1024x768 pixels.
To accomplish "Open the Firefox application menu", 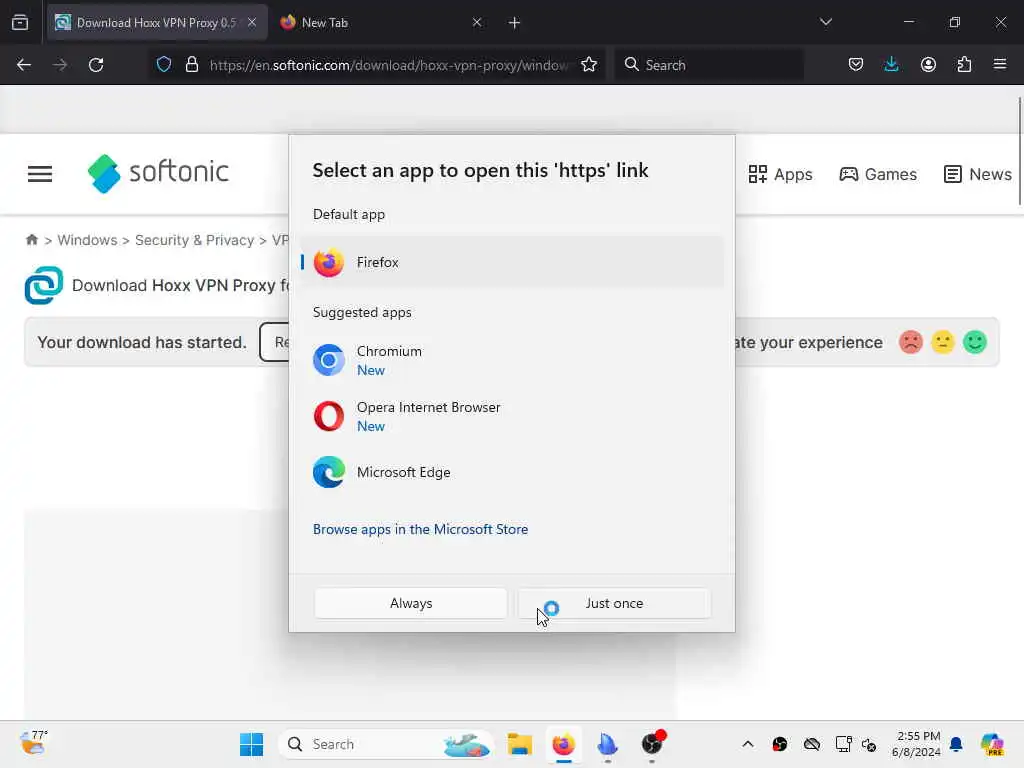I will [1000, 65].
